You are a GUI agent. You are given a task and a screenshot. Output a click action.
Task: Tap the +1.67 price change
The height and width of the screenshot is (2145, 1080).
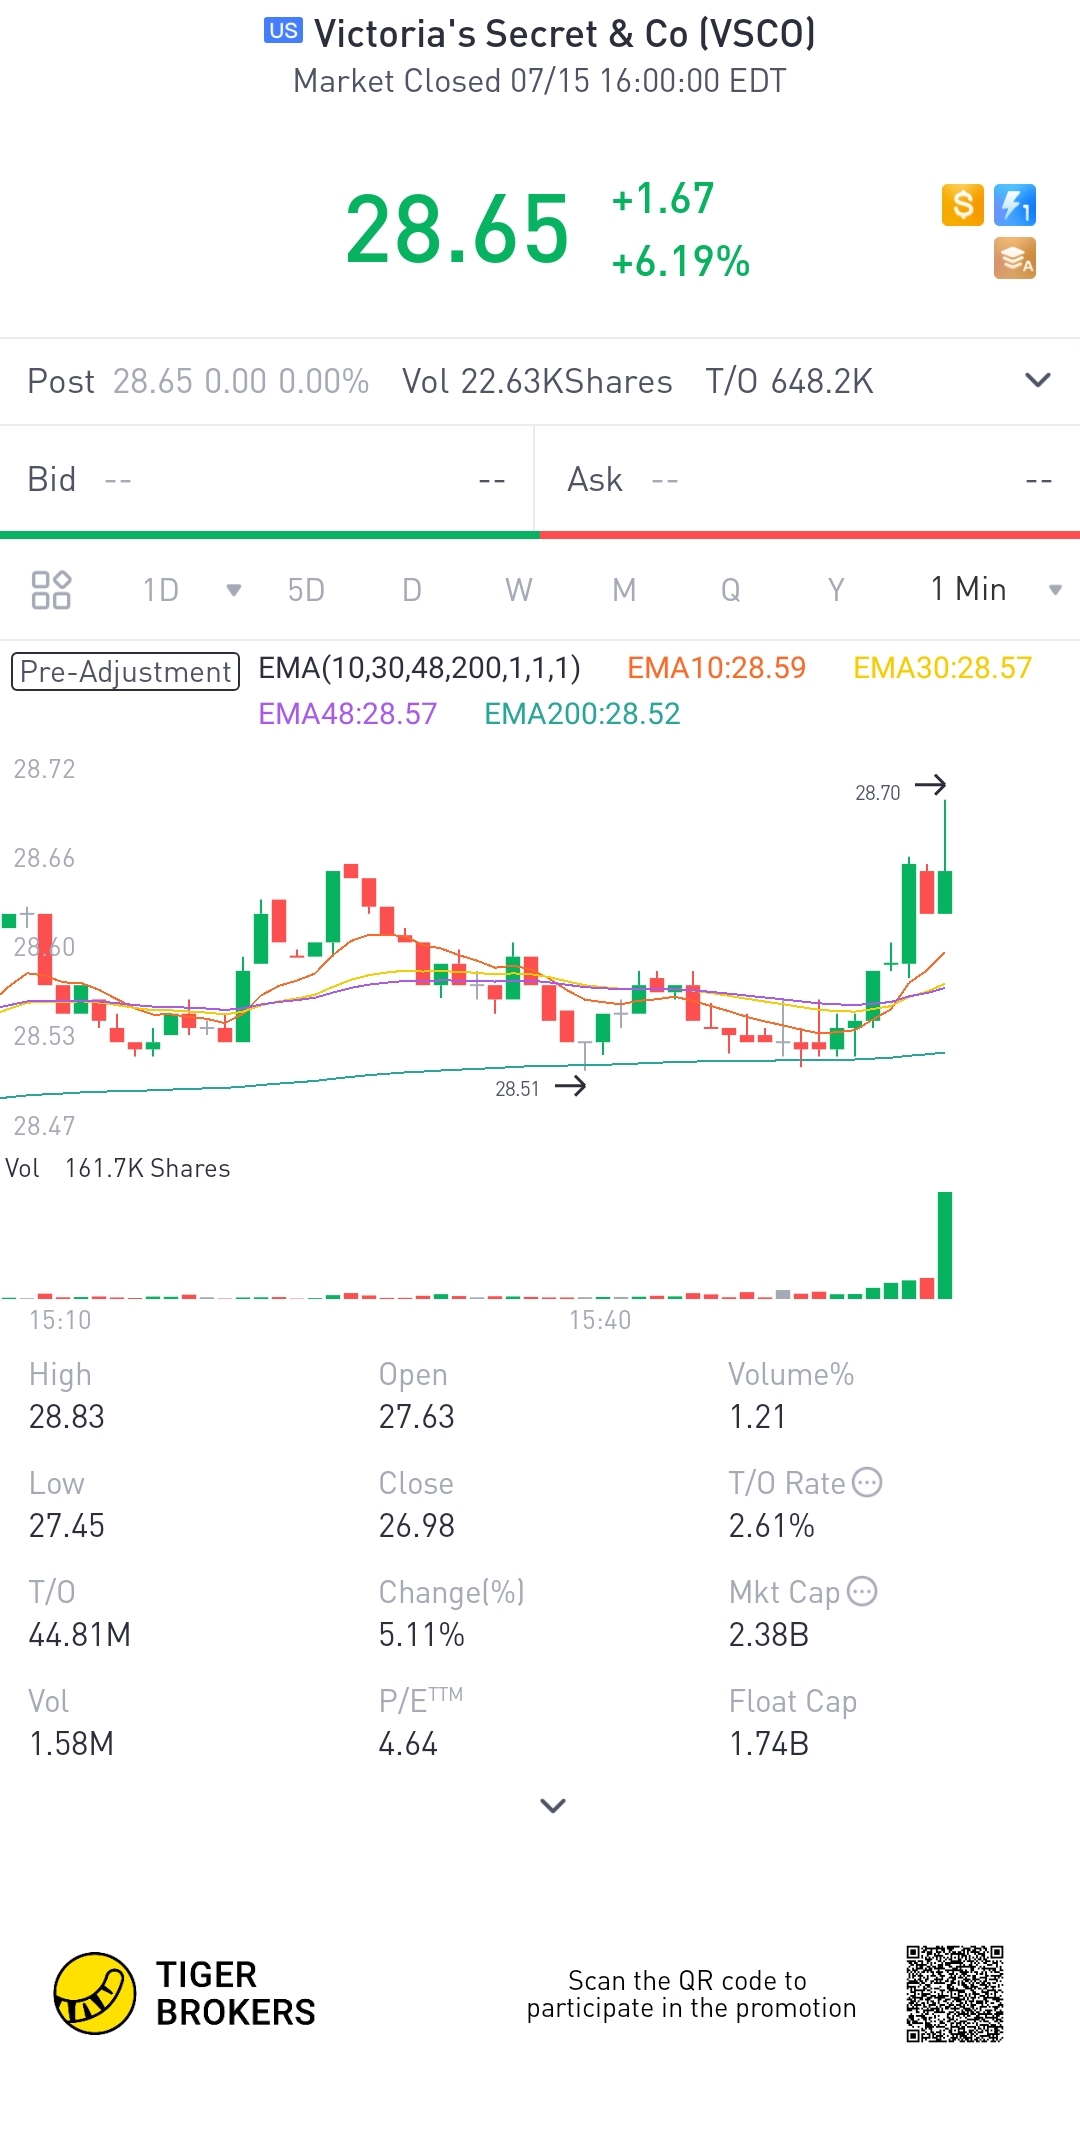point(663,198)
